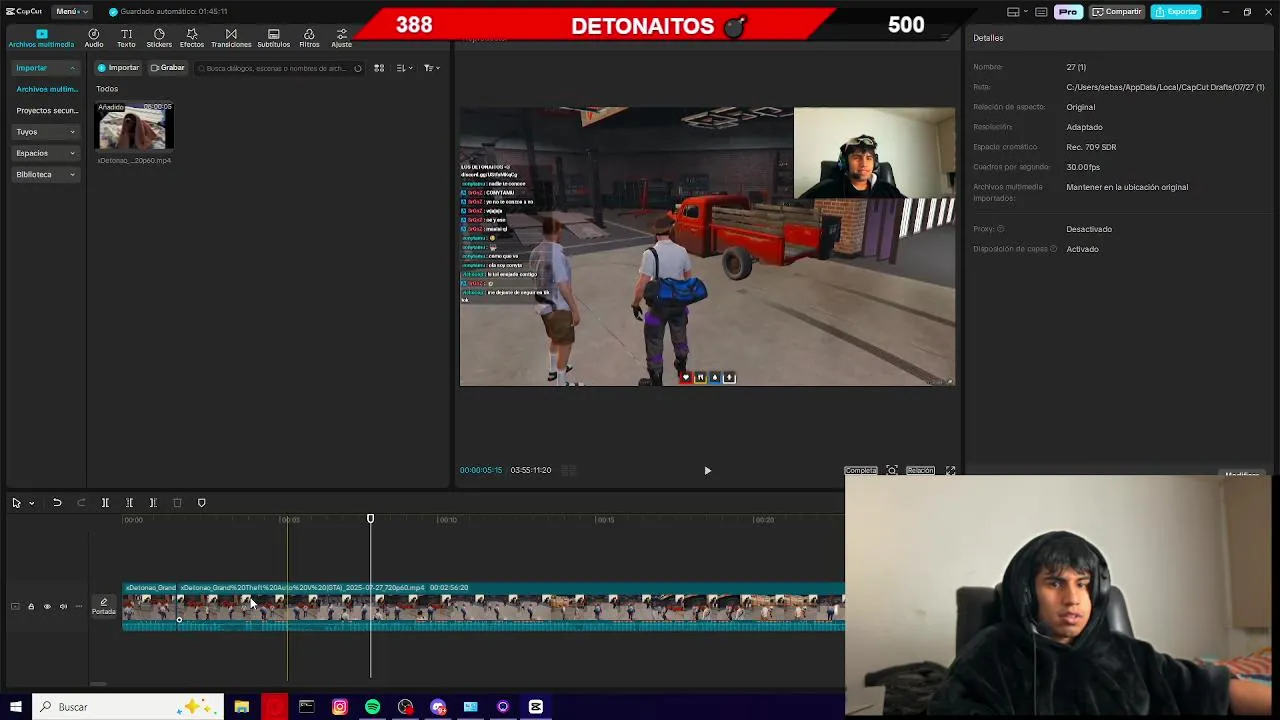Open Spotify from taskbar
This screenshot has height=720, width=1280.
[372, 707]
